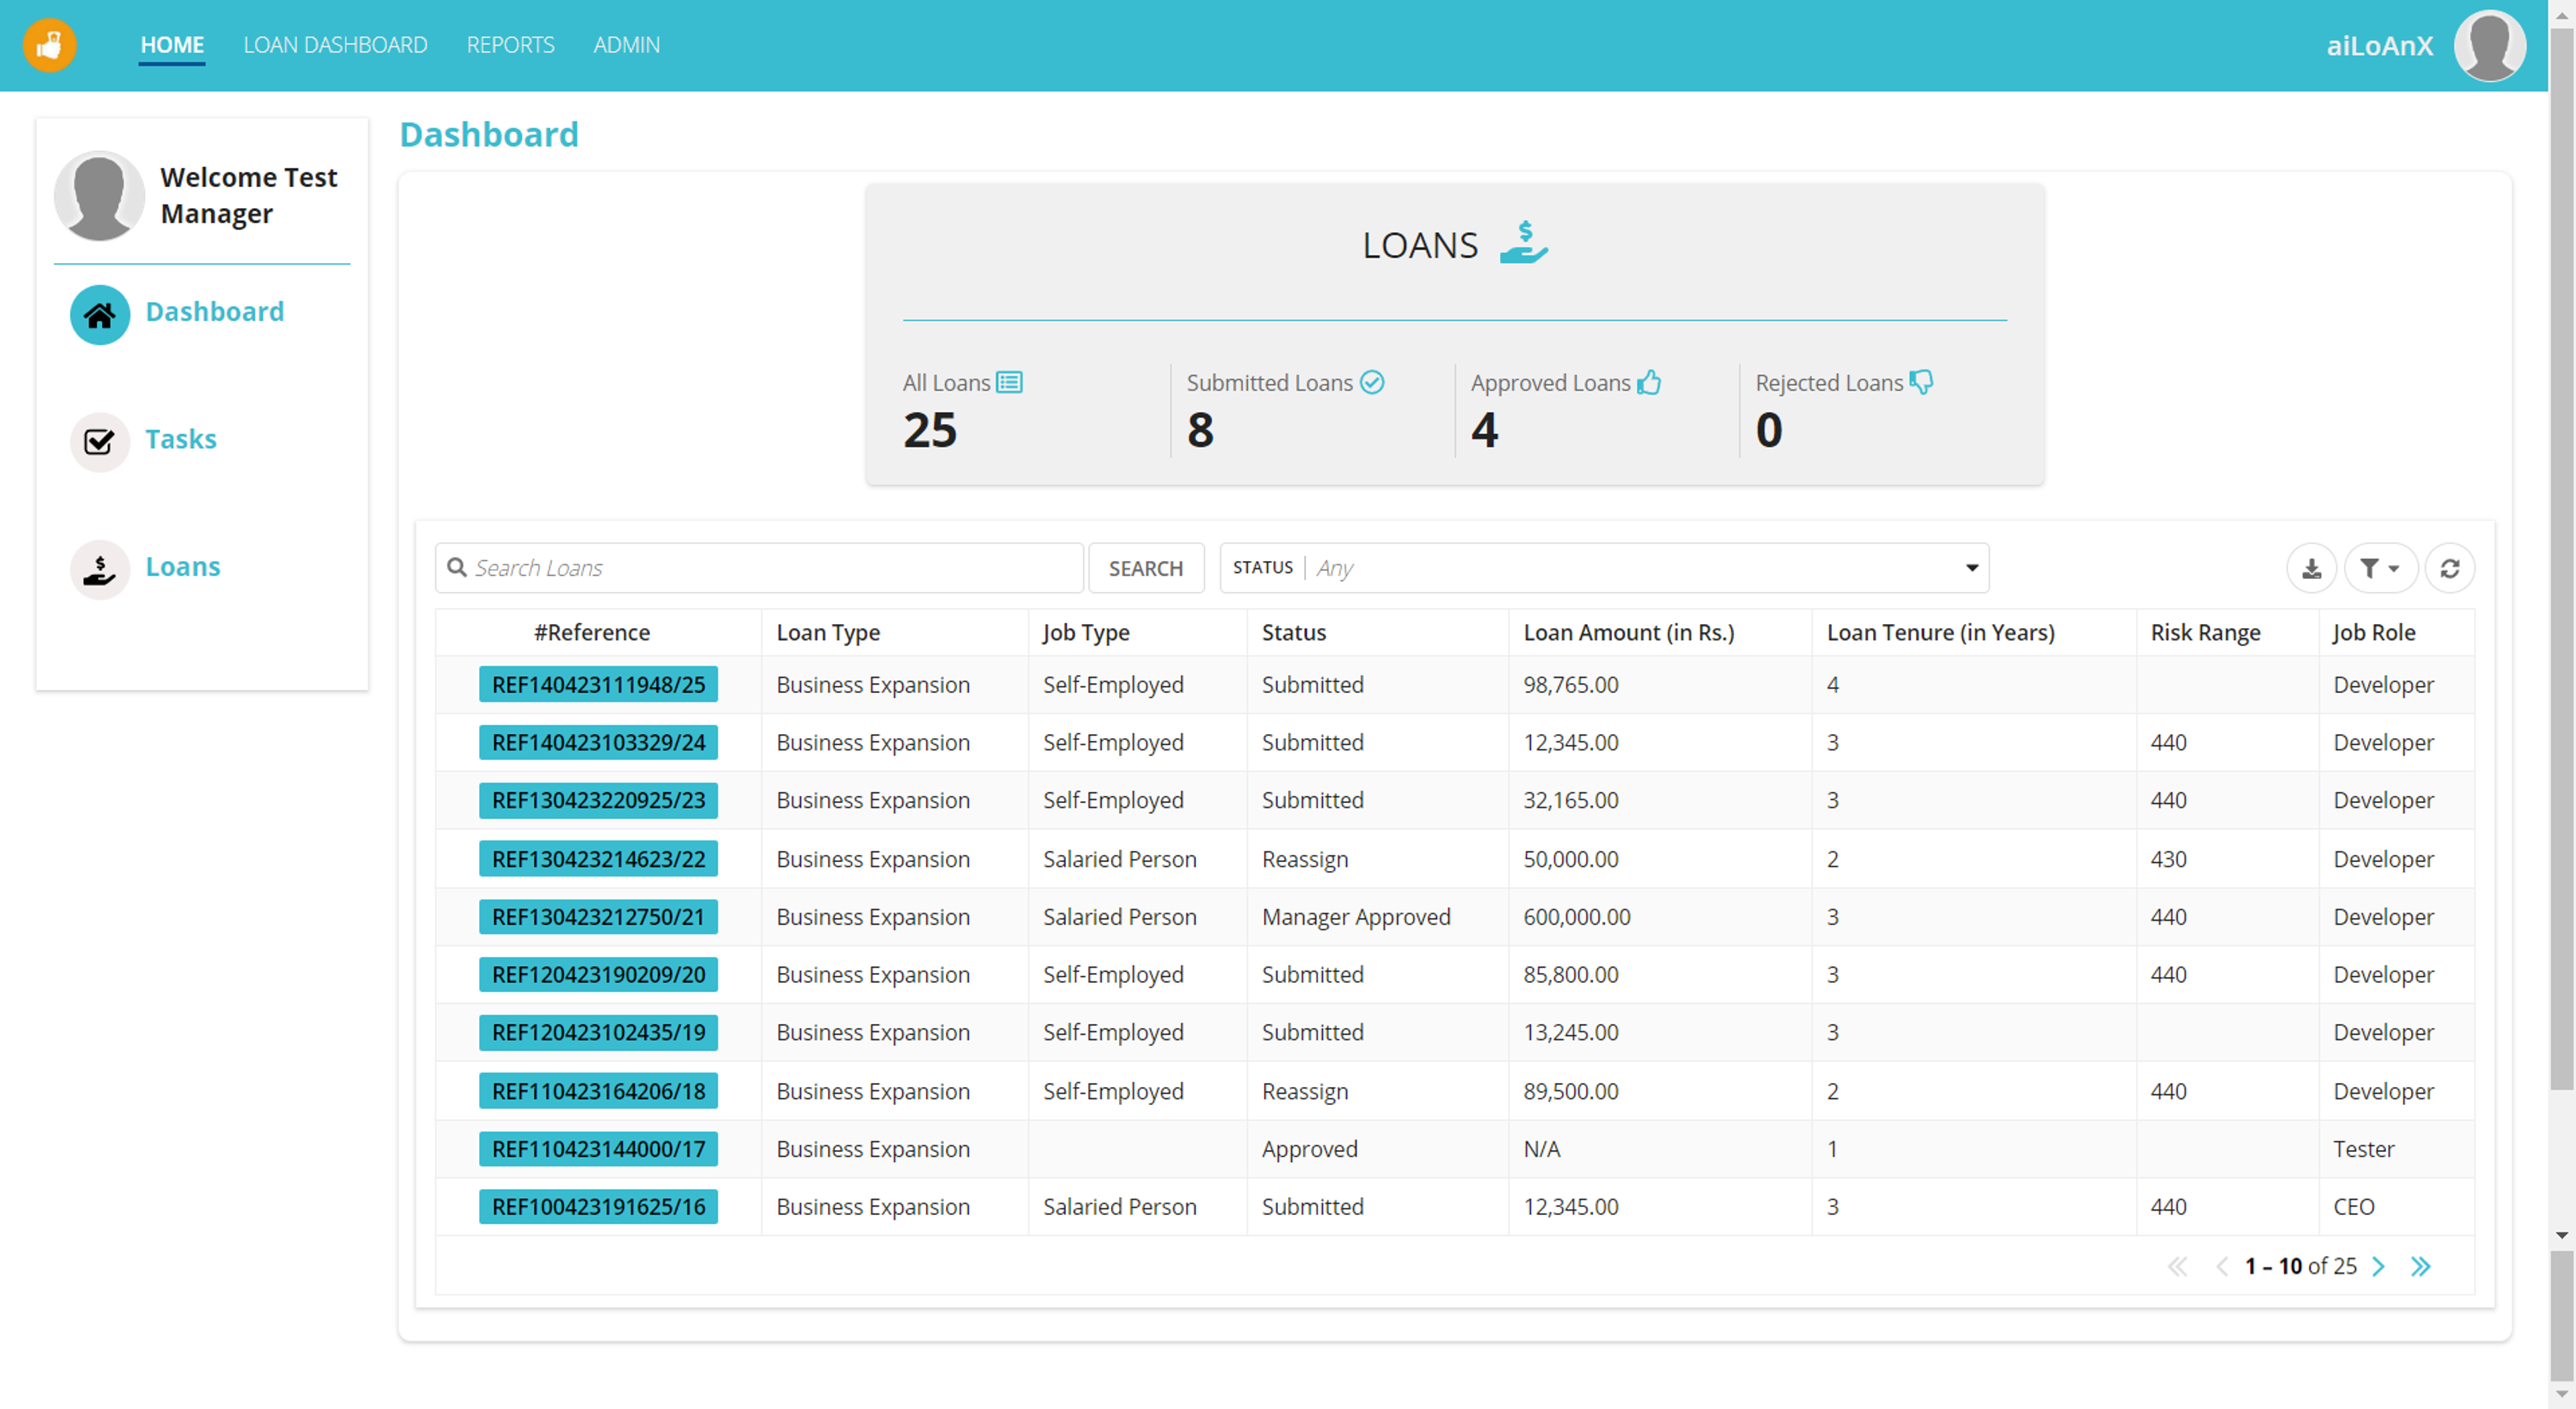The width and height of the screenshot is (2576, 1409).
Task: Open loan REF140423111948/25
Action: (x=598, y=685)
